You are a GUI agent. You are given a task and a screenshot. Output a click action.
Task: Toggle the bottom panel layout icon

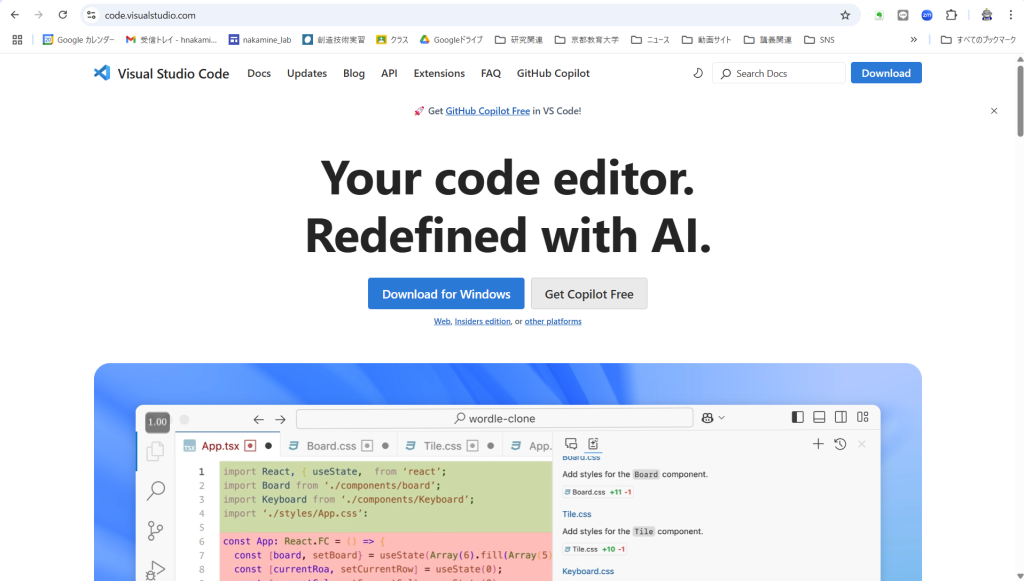819,417
